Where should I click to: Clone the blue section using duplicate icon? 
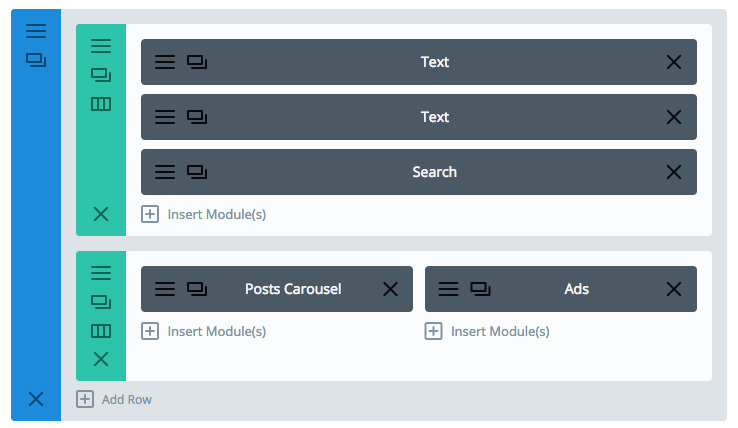pos(36,60)
